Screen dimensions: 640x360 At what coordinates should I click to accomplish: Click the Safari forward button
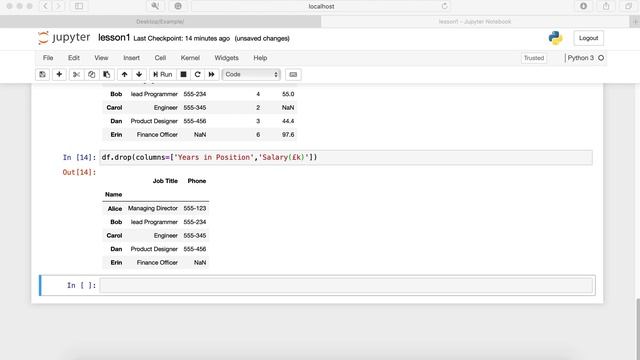click(59, 6)
